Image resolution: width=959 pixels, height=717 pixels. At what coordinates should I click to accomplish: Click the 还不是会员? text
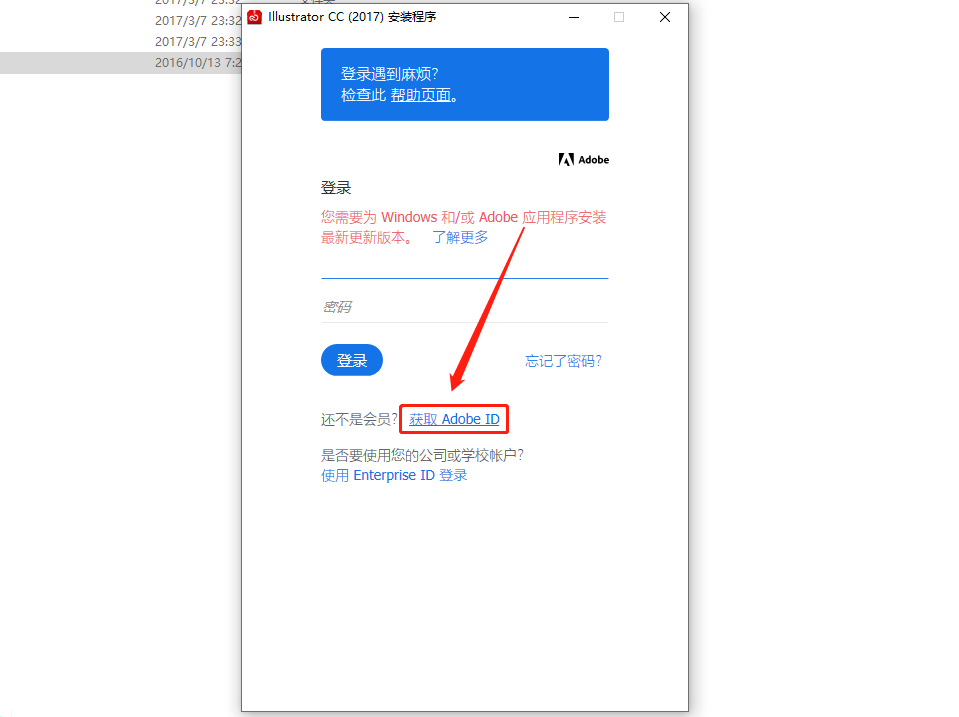359,420
